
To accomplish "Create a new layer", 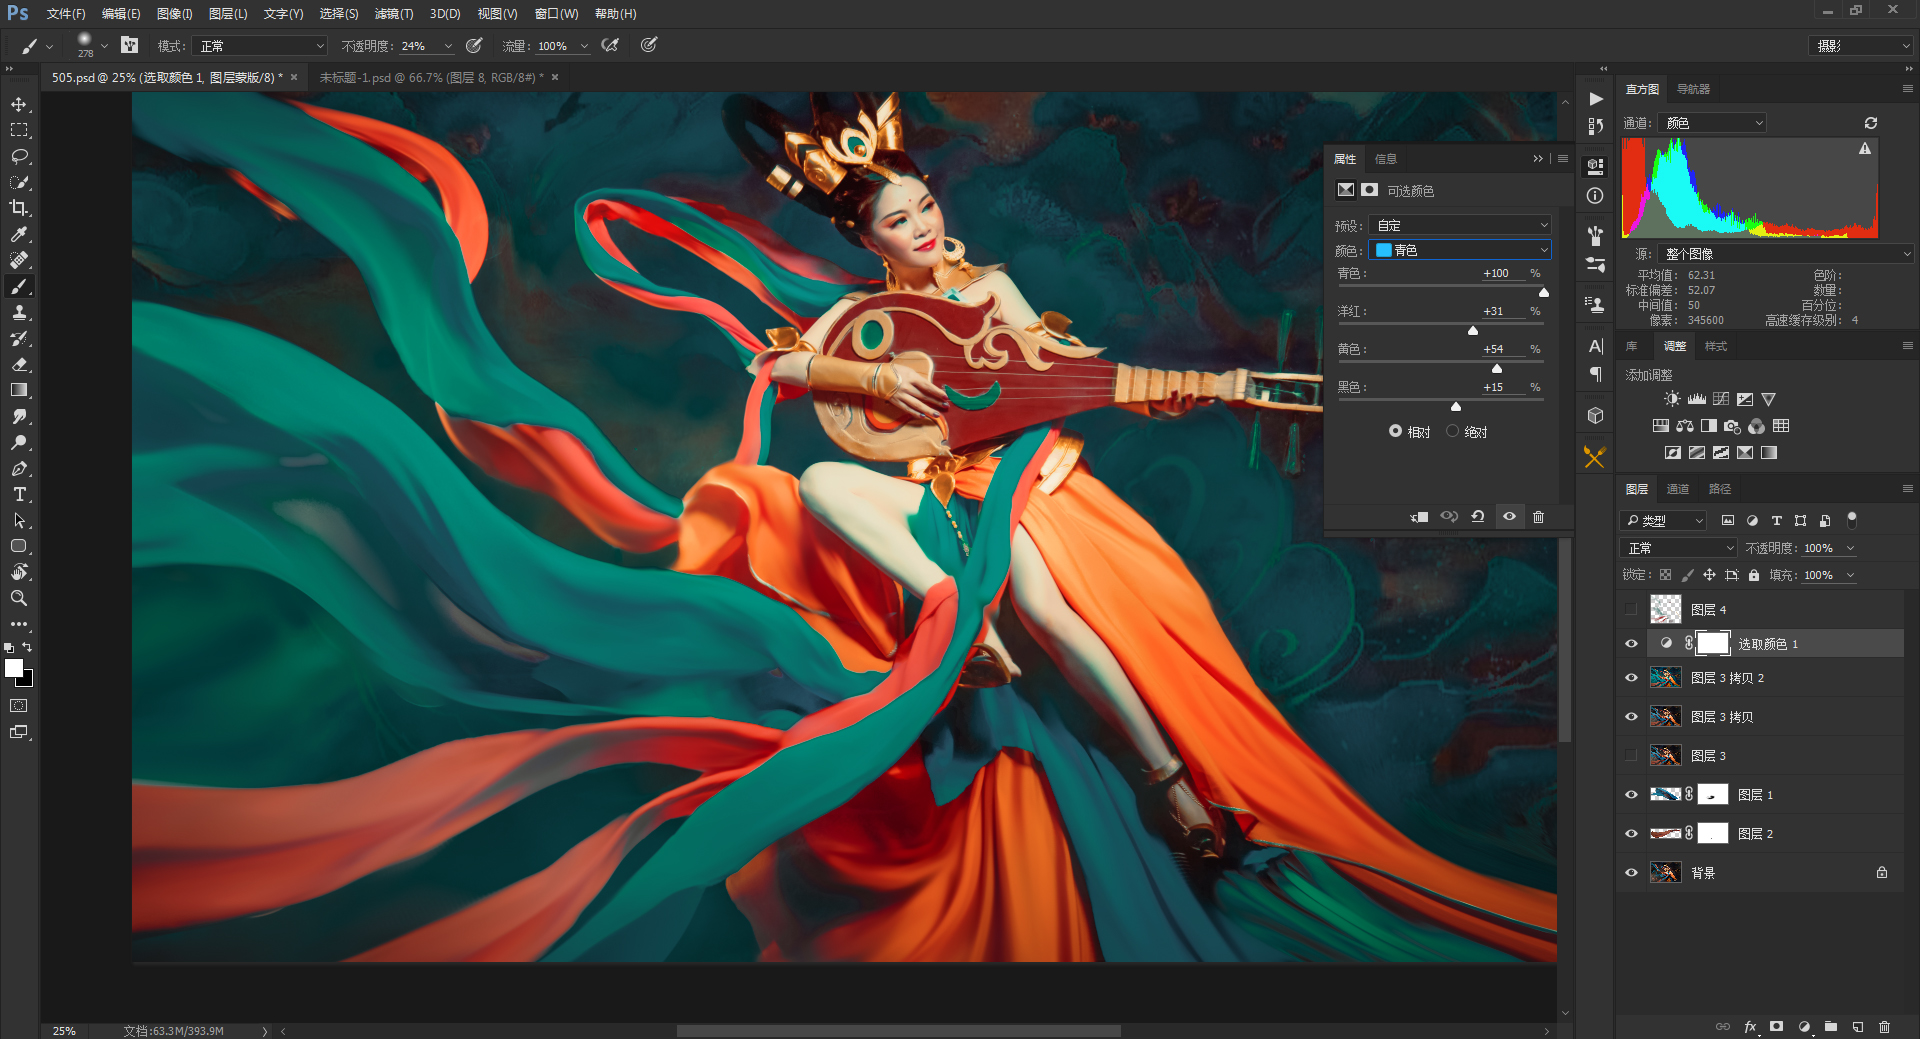I will pyautogui.click(x=1858, y=1027).
